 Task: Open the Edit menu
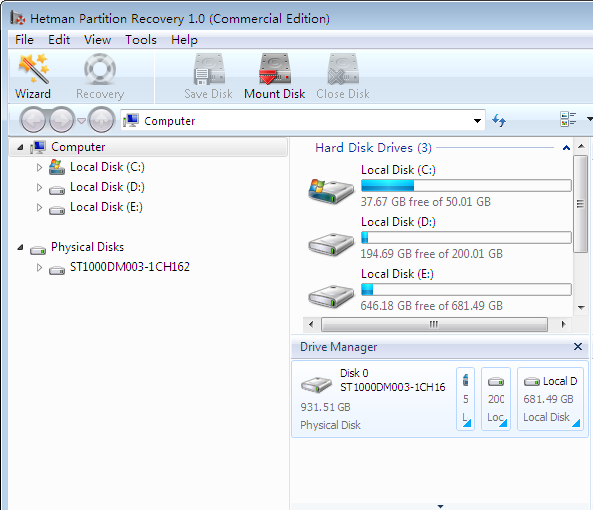(x=59, y=40)
